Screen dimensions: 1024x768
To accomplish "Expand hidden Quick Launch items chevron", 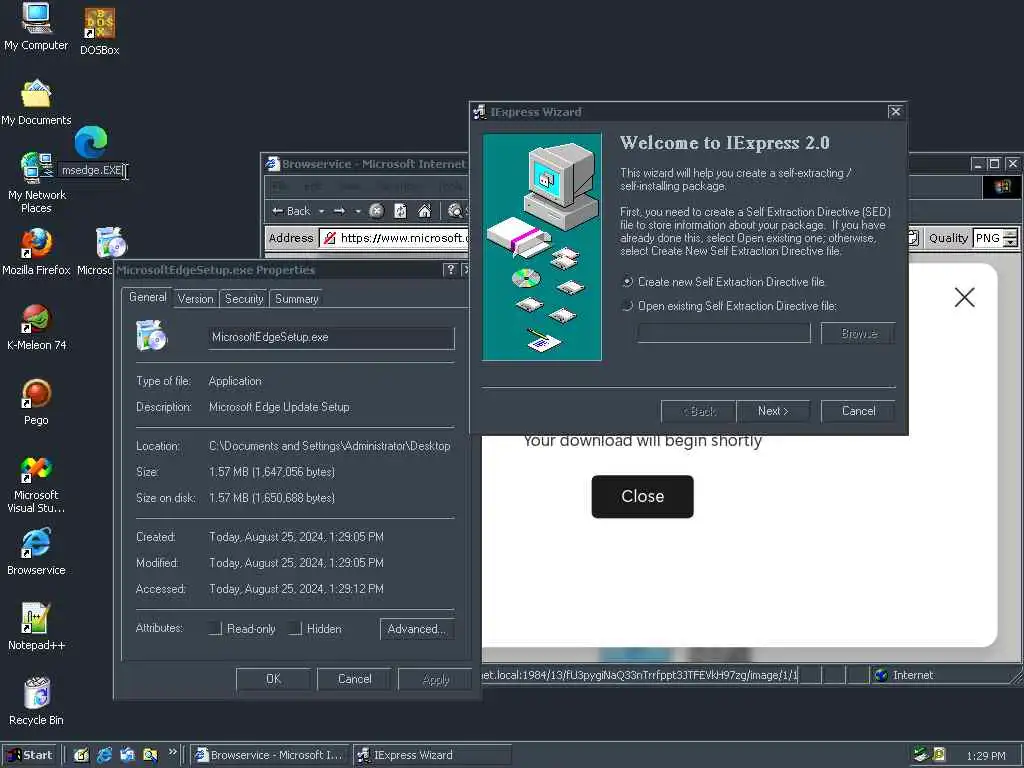I will point(172,752).
